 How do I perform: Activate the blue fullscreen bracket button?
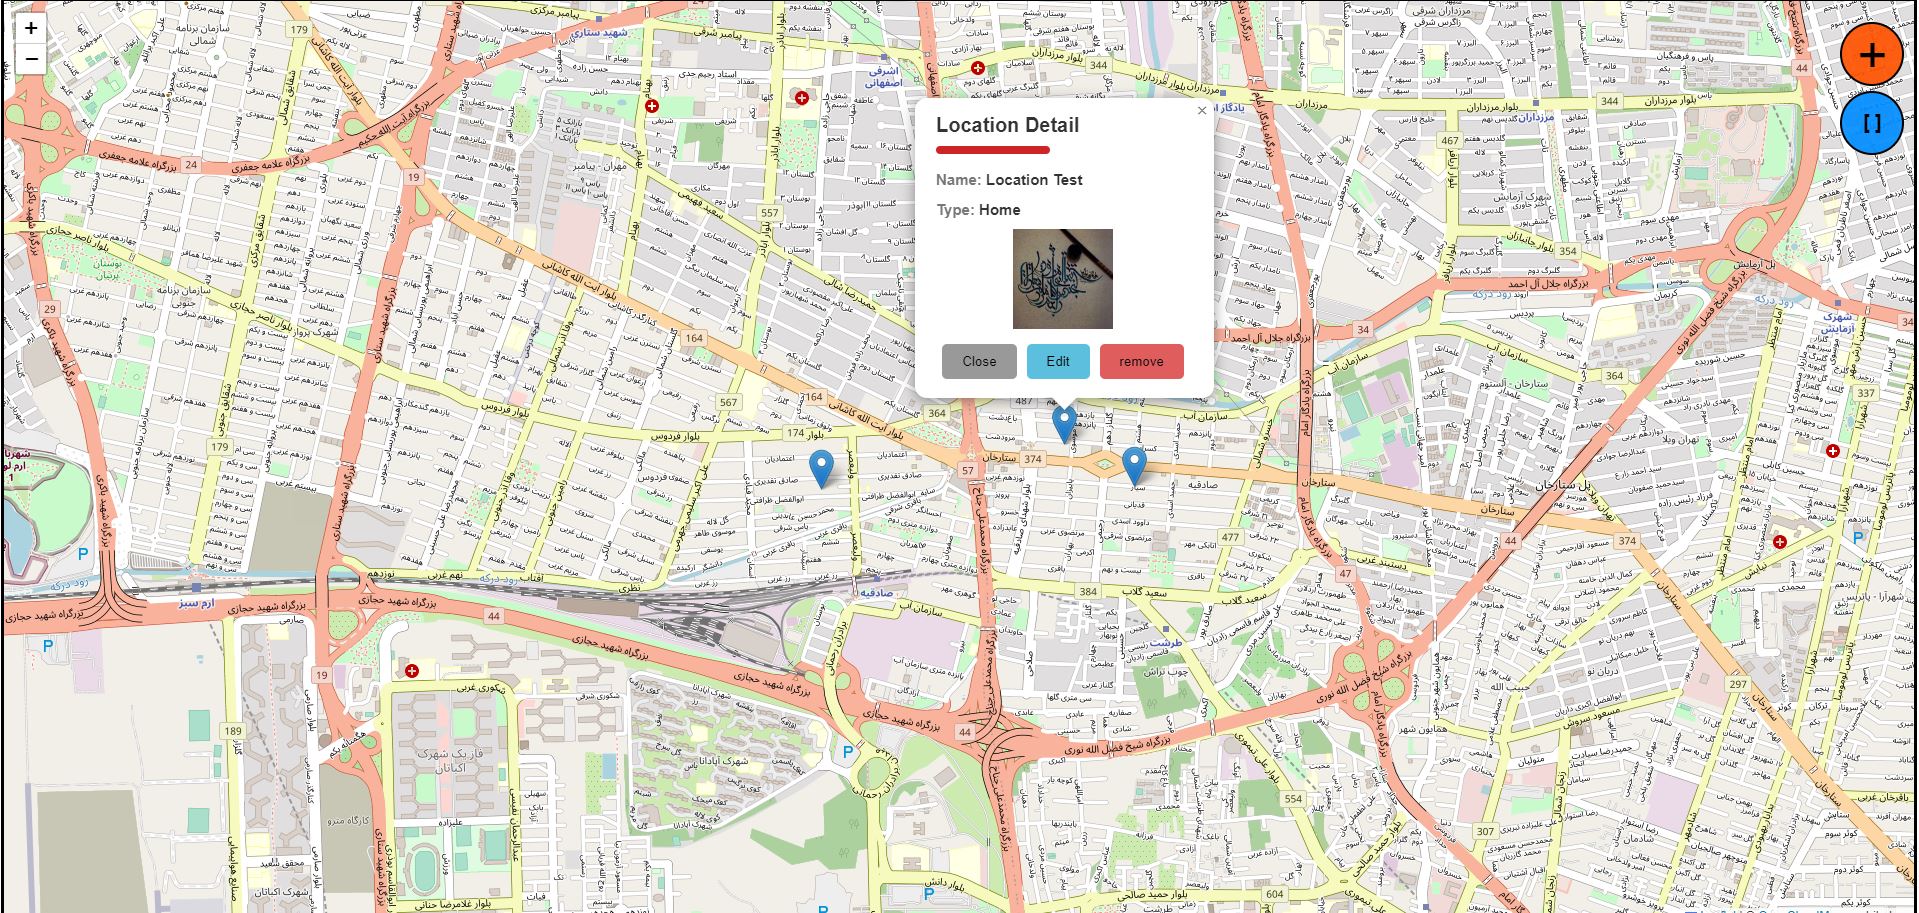pyautogui.click(x=1871, y=122)
